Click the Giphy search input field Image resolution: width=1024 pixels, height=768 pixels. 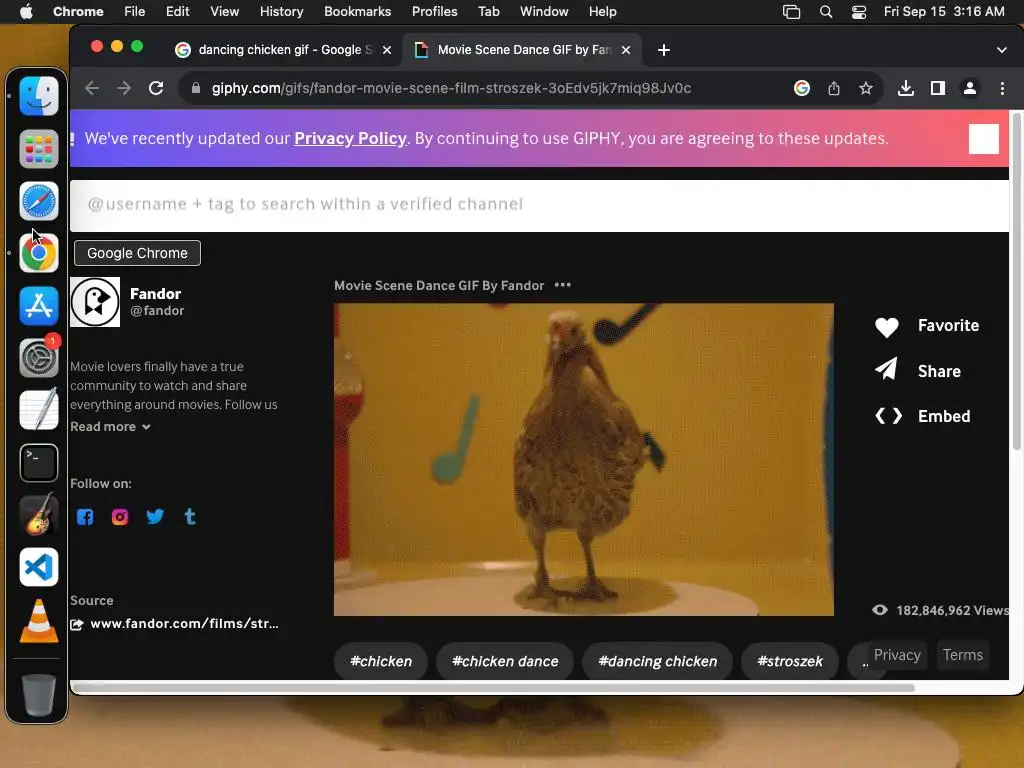(539, 205)
